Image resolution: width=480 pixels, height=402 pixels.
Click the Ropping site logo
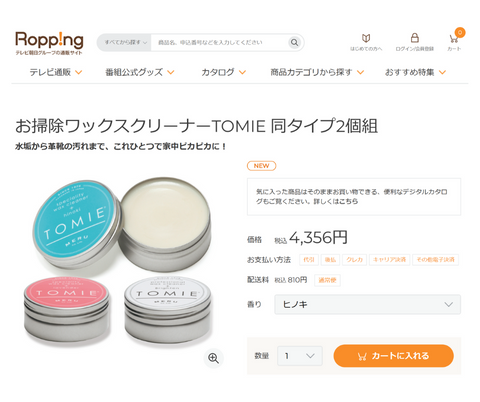pos(49,43)
